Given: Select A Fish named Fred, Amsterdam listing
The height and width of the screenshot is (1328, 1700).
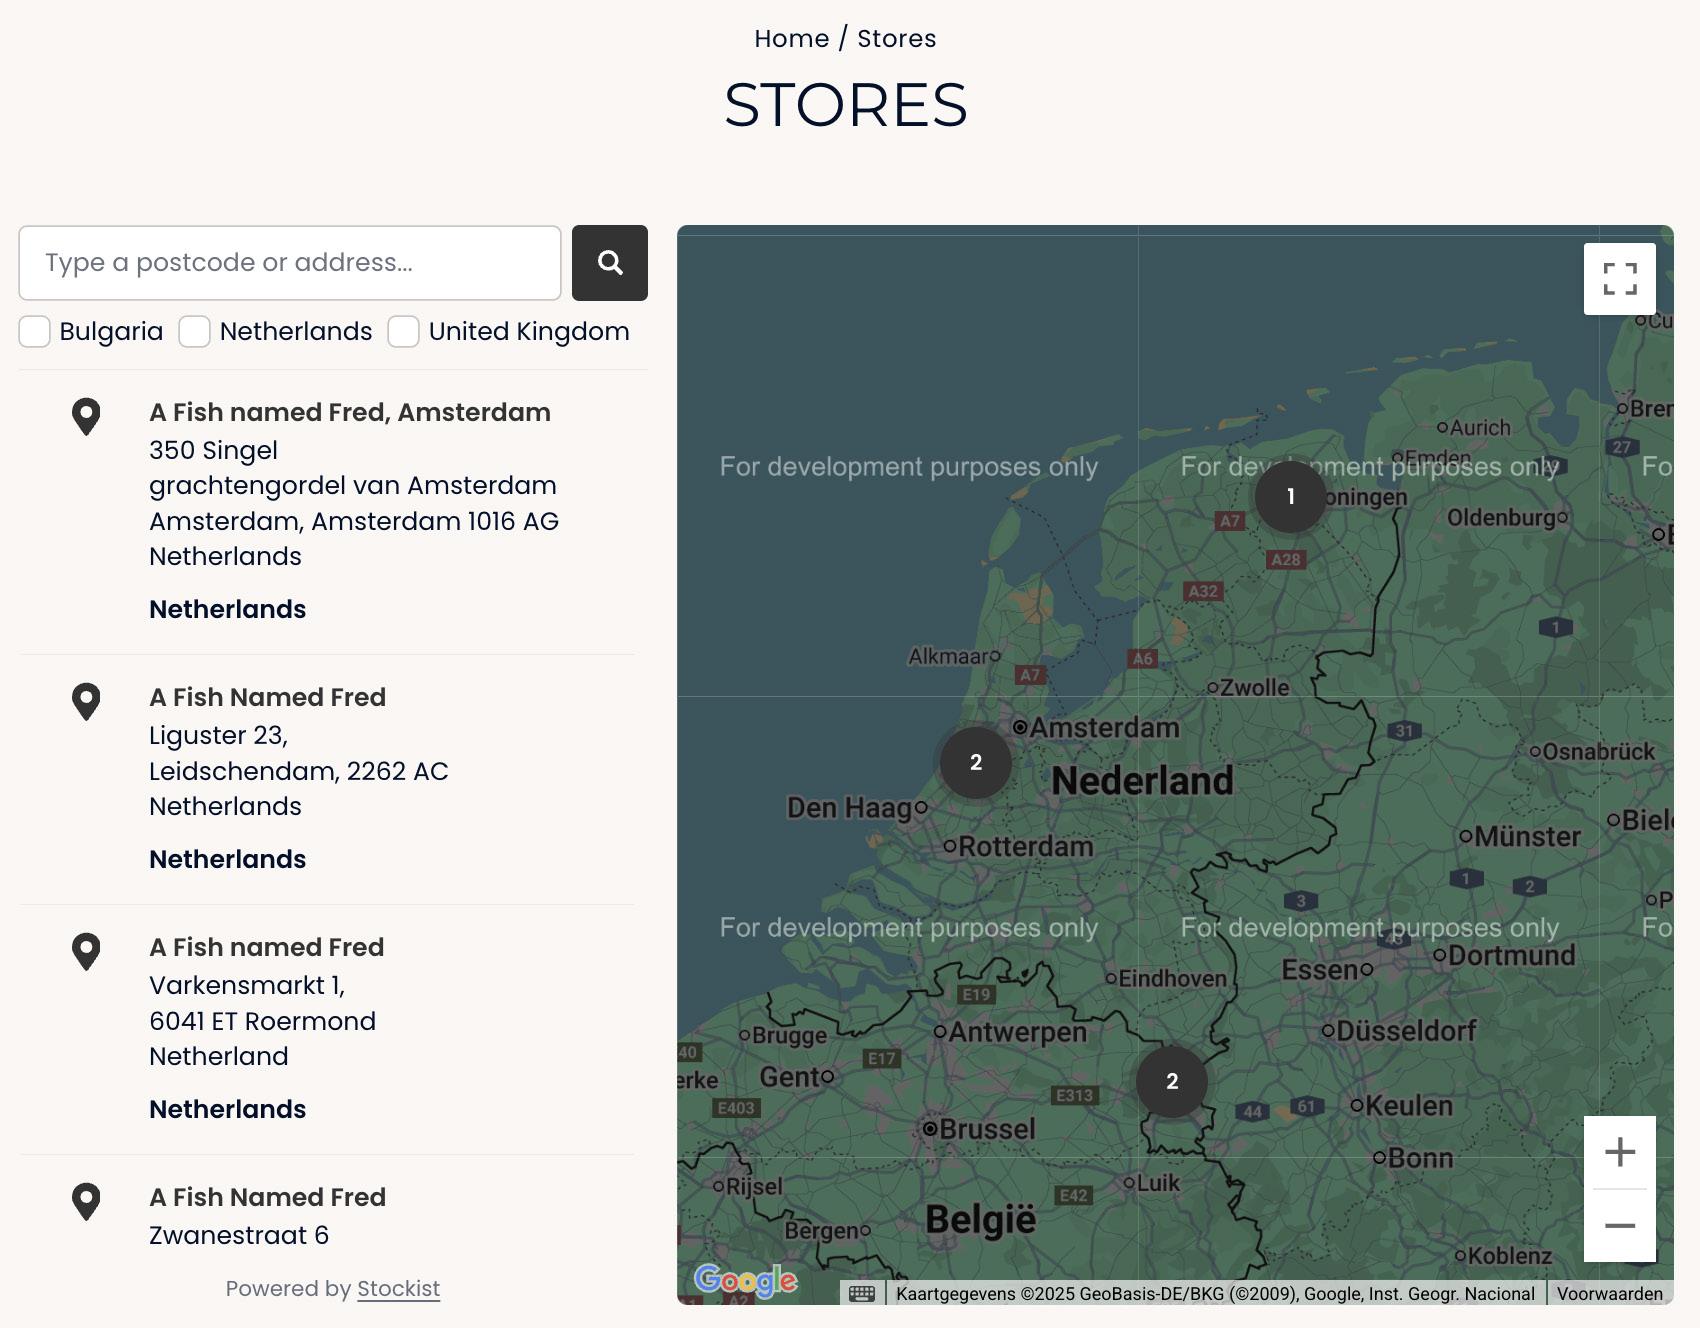Looking at the screenshot, I should (349, 412).
